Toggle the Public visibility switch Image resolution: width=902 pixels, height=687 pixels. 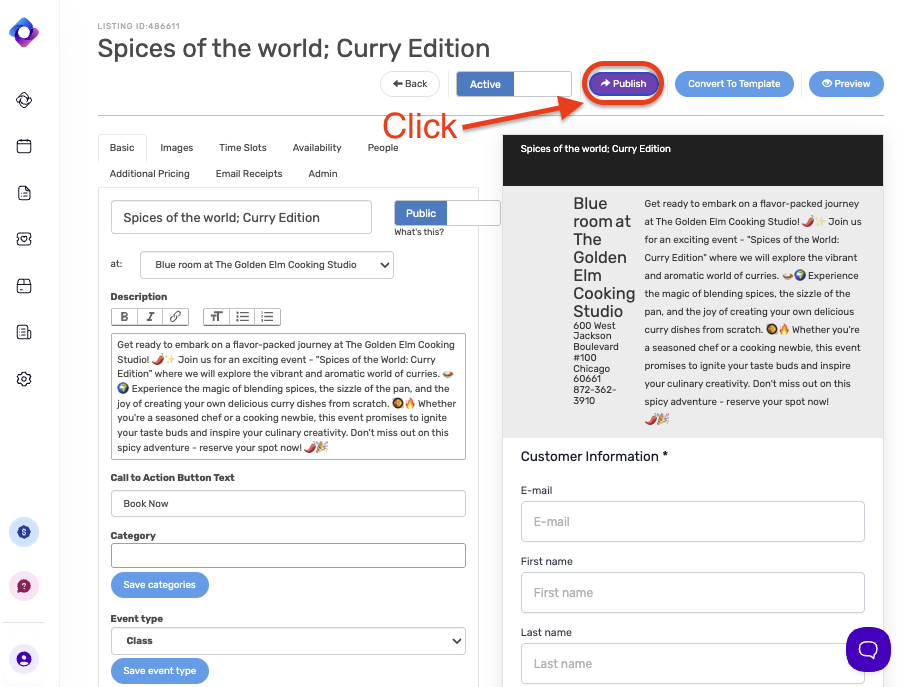(x=447, y=213)
